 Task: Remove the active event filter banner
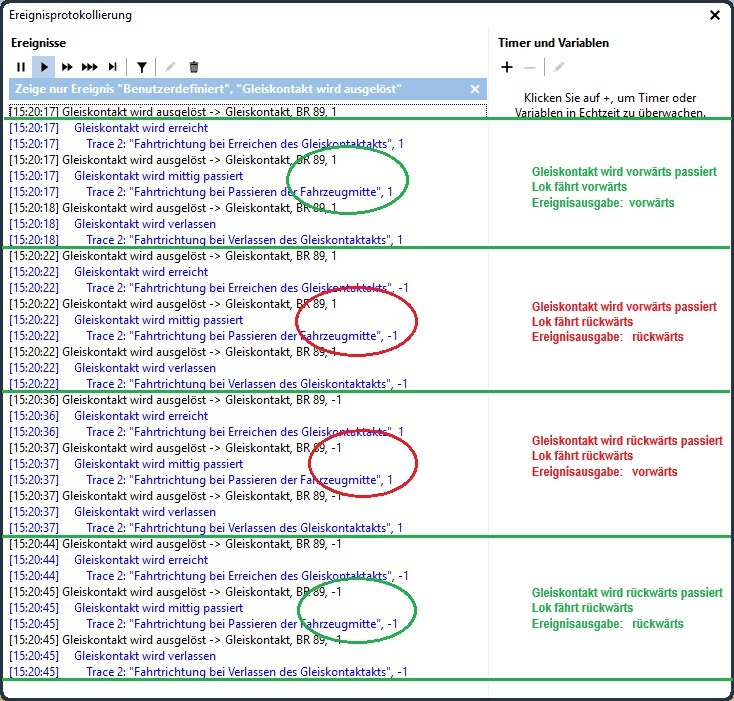475,89
